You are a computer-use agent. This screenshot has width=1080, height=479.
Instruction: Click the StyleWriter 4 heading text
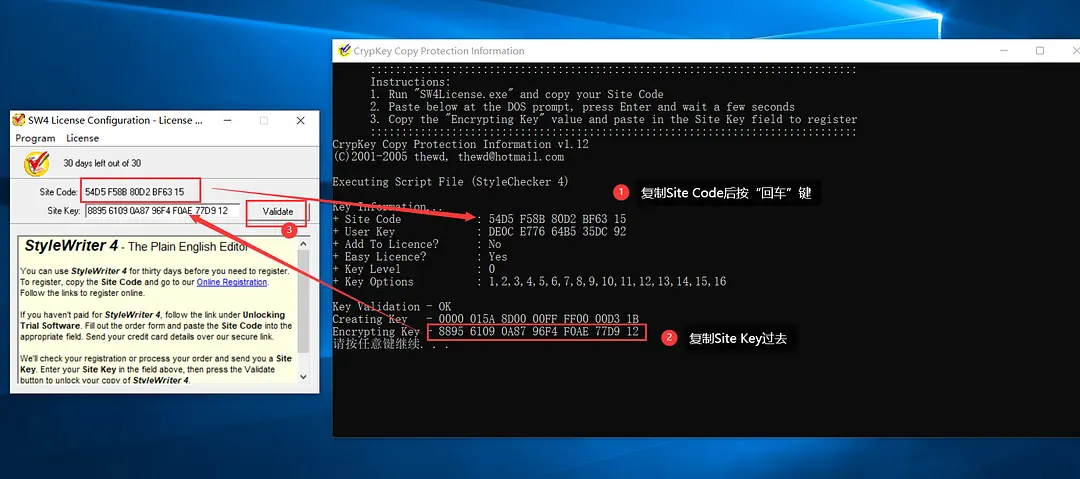pyautogui.click(x=71, y=246)
